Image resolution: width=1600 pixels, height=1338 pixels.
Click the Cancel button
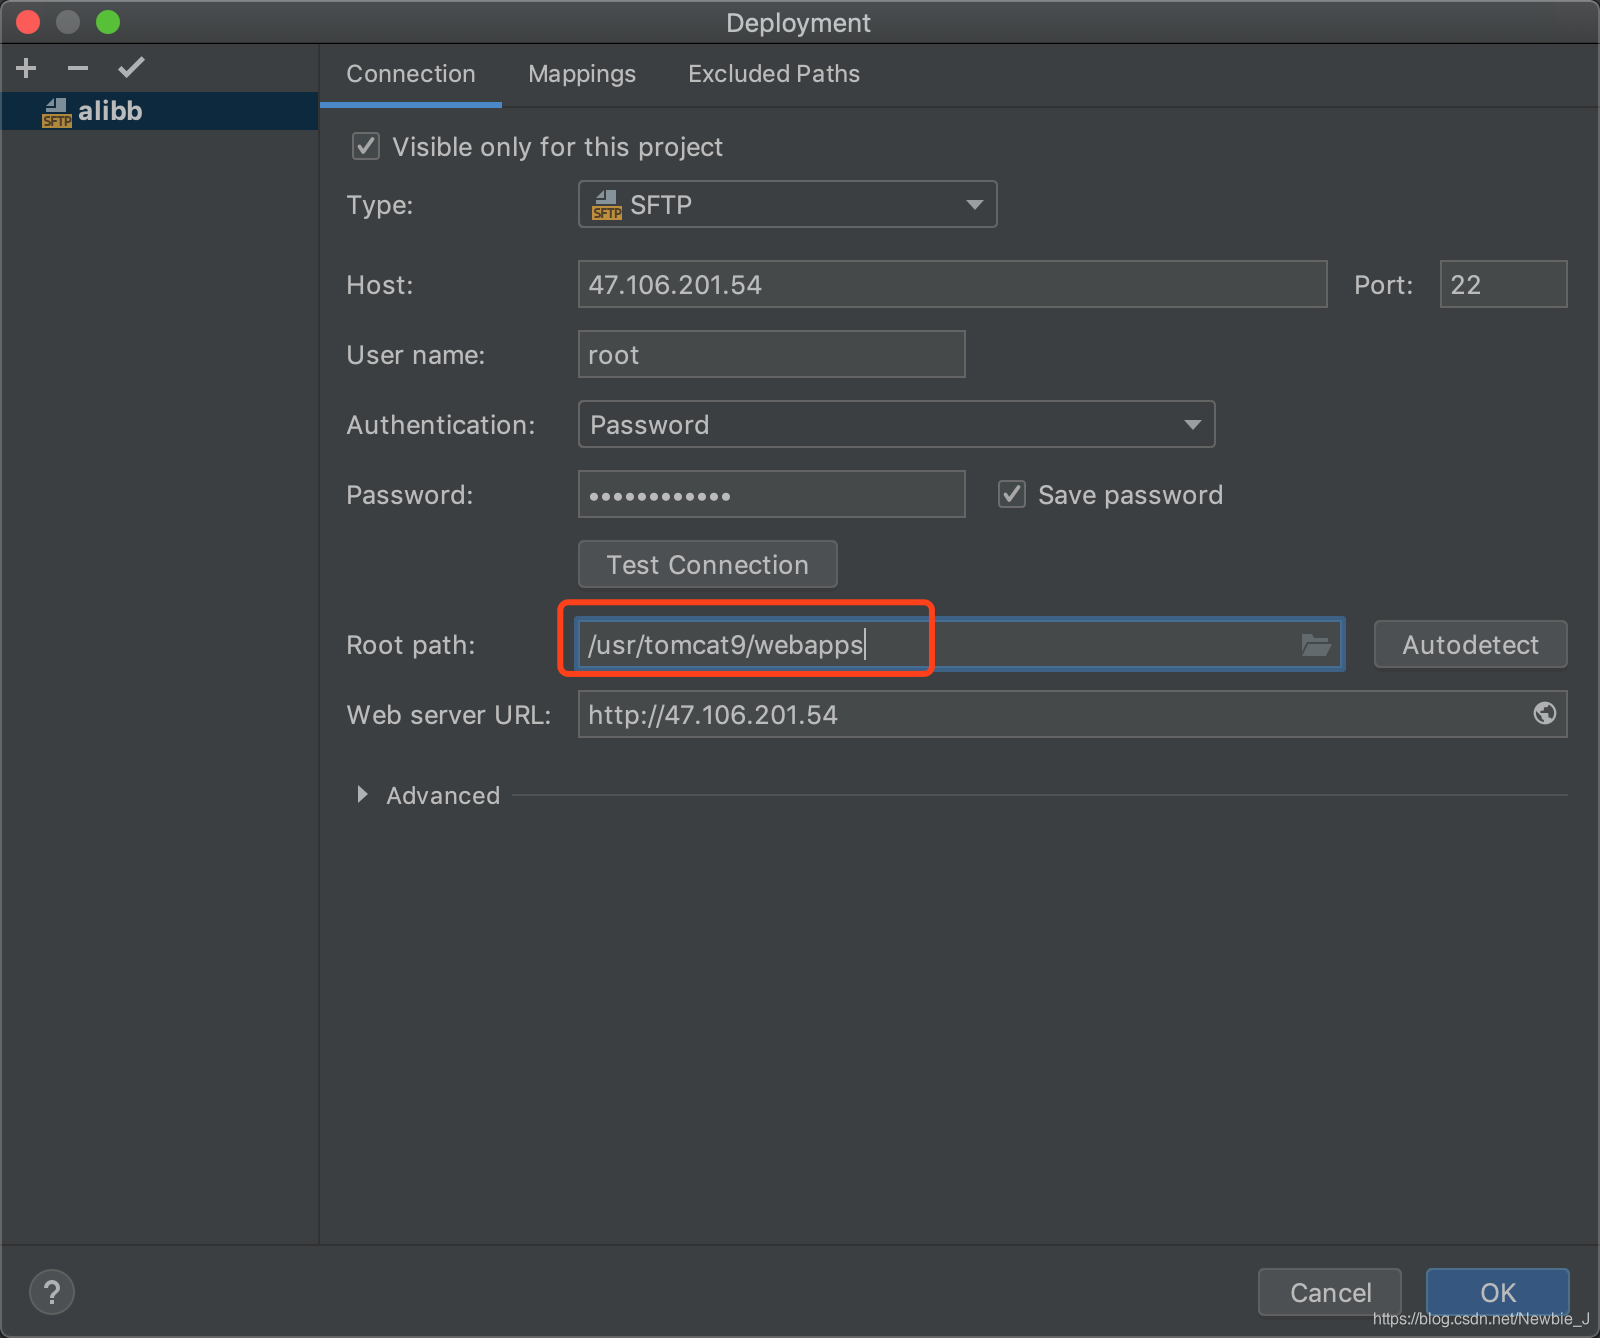click(1330, 1292)
